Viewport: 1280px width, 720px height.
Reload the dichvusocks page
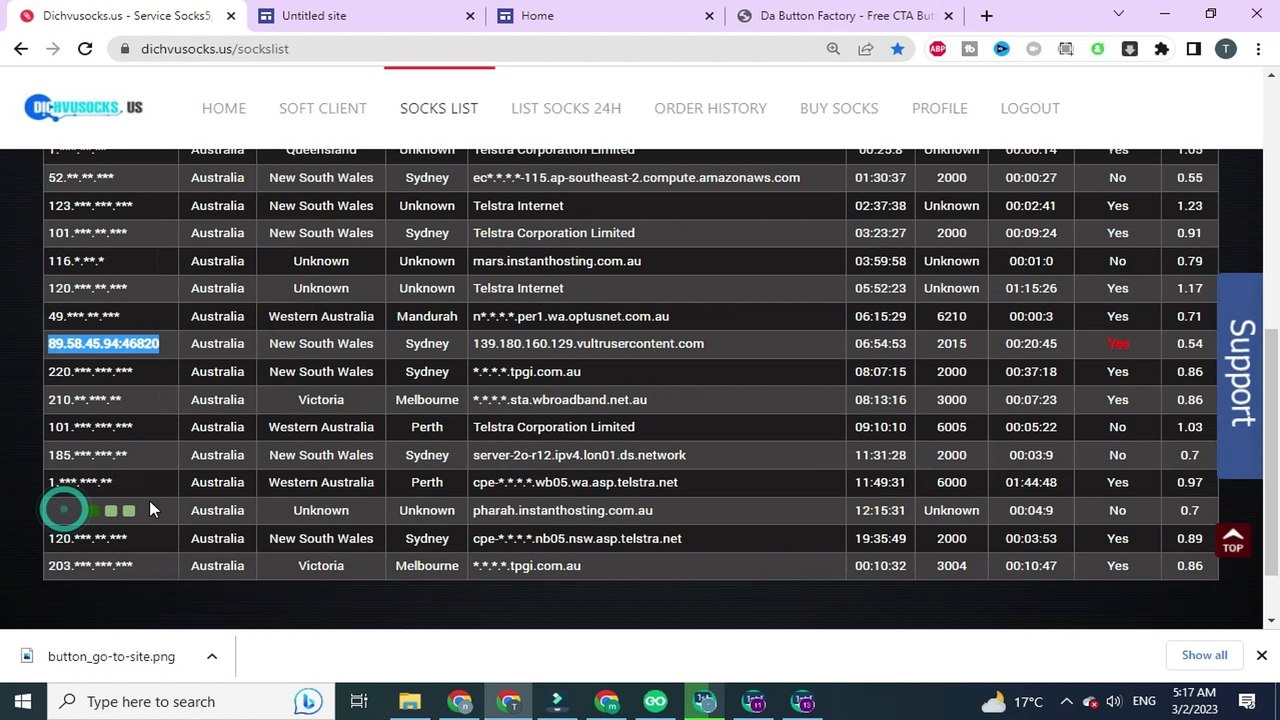click(85, 49)
